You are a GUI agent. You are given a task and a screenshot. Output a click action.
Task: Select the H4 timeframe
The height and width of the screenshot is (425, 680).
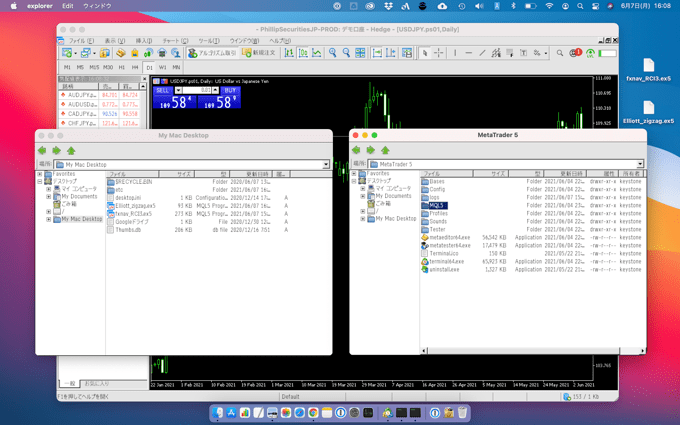click(135, 67)
